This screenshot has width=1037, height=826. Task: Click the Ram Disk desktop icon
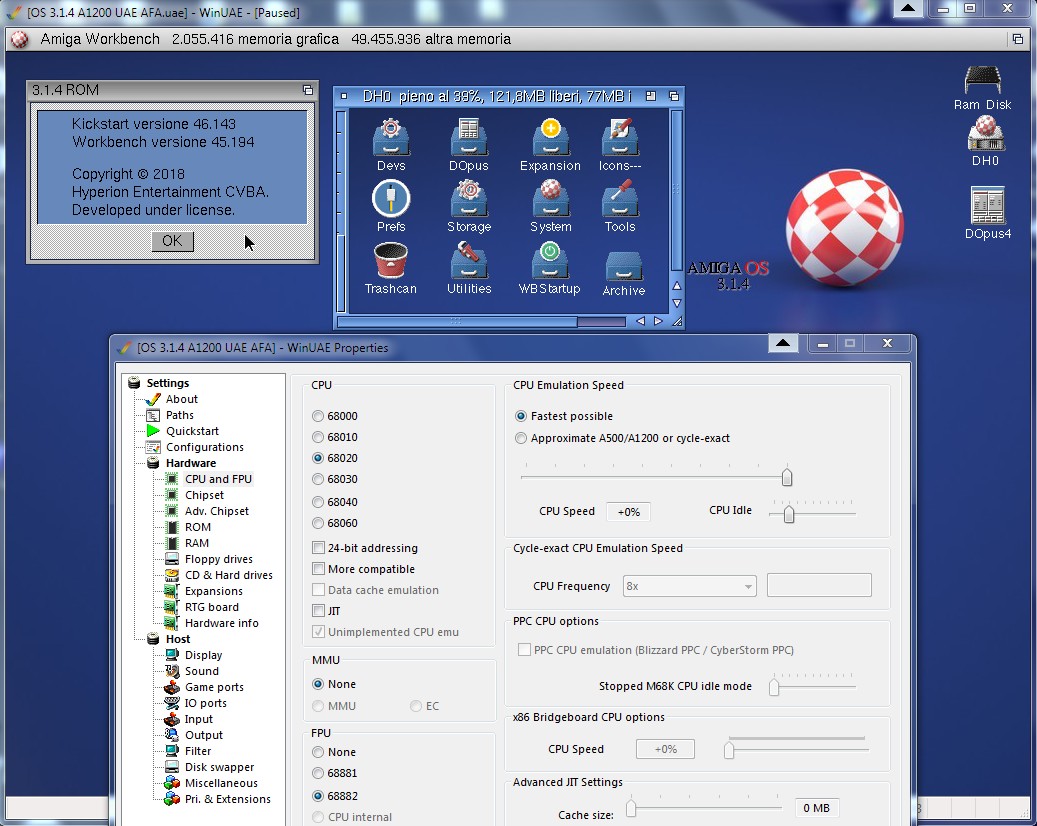[982, 82]
